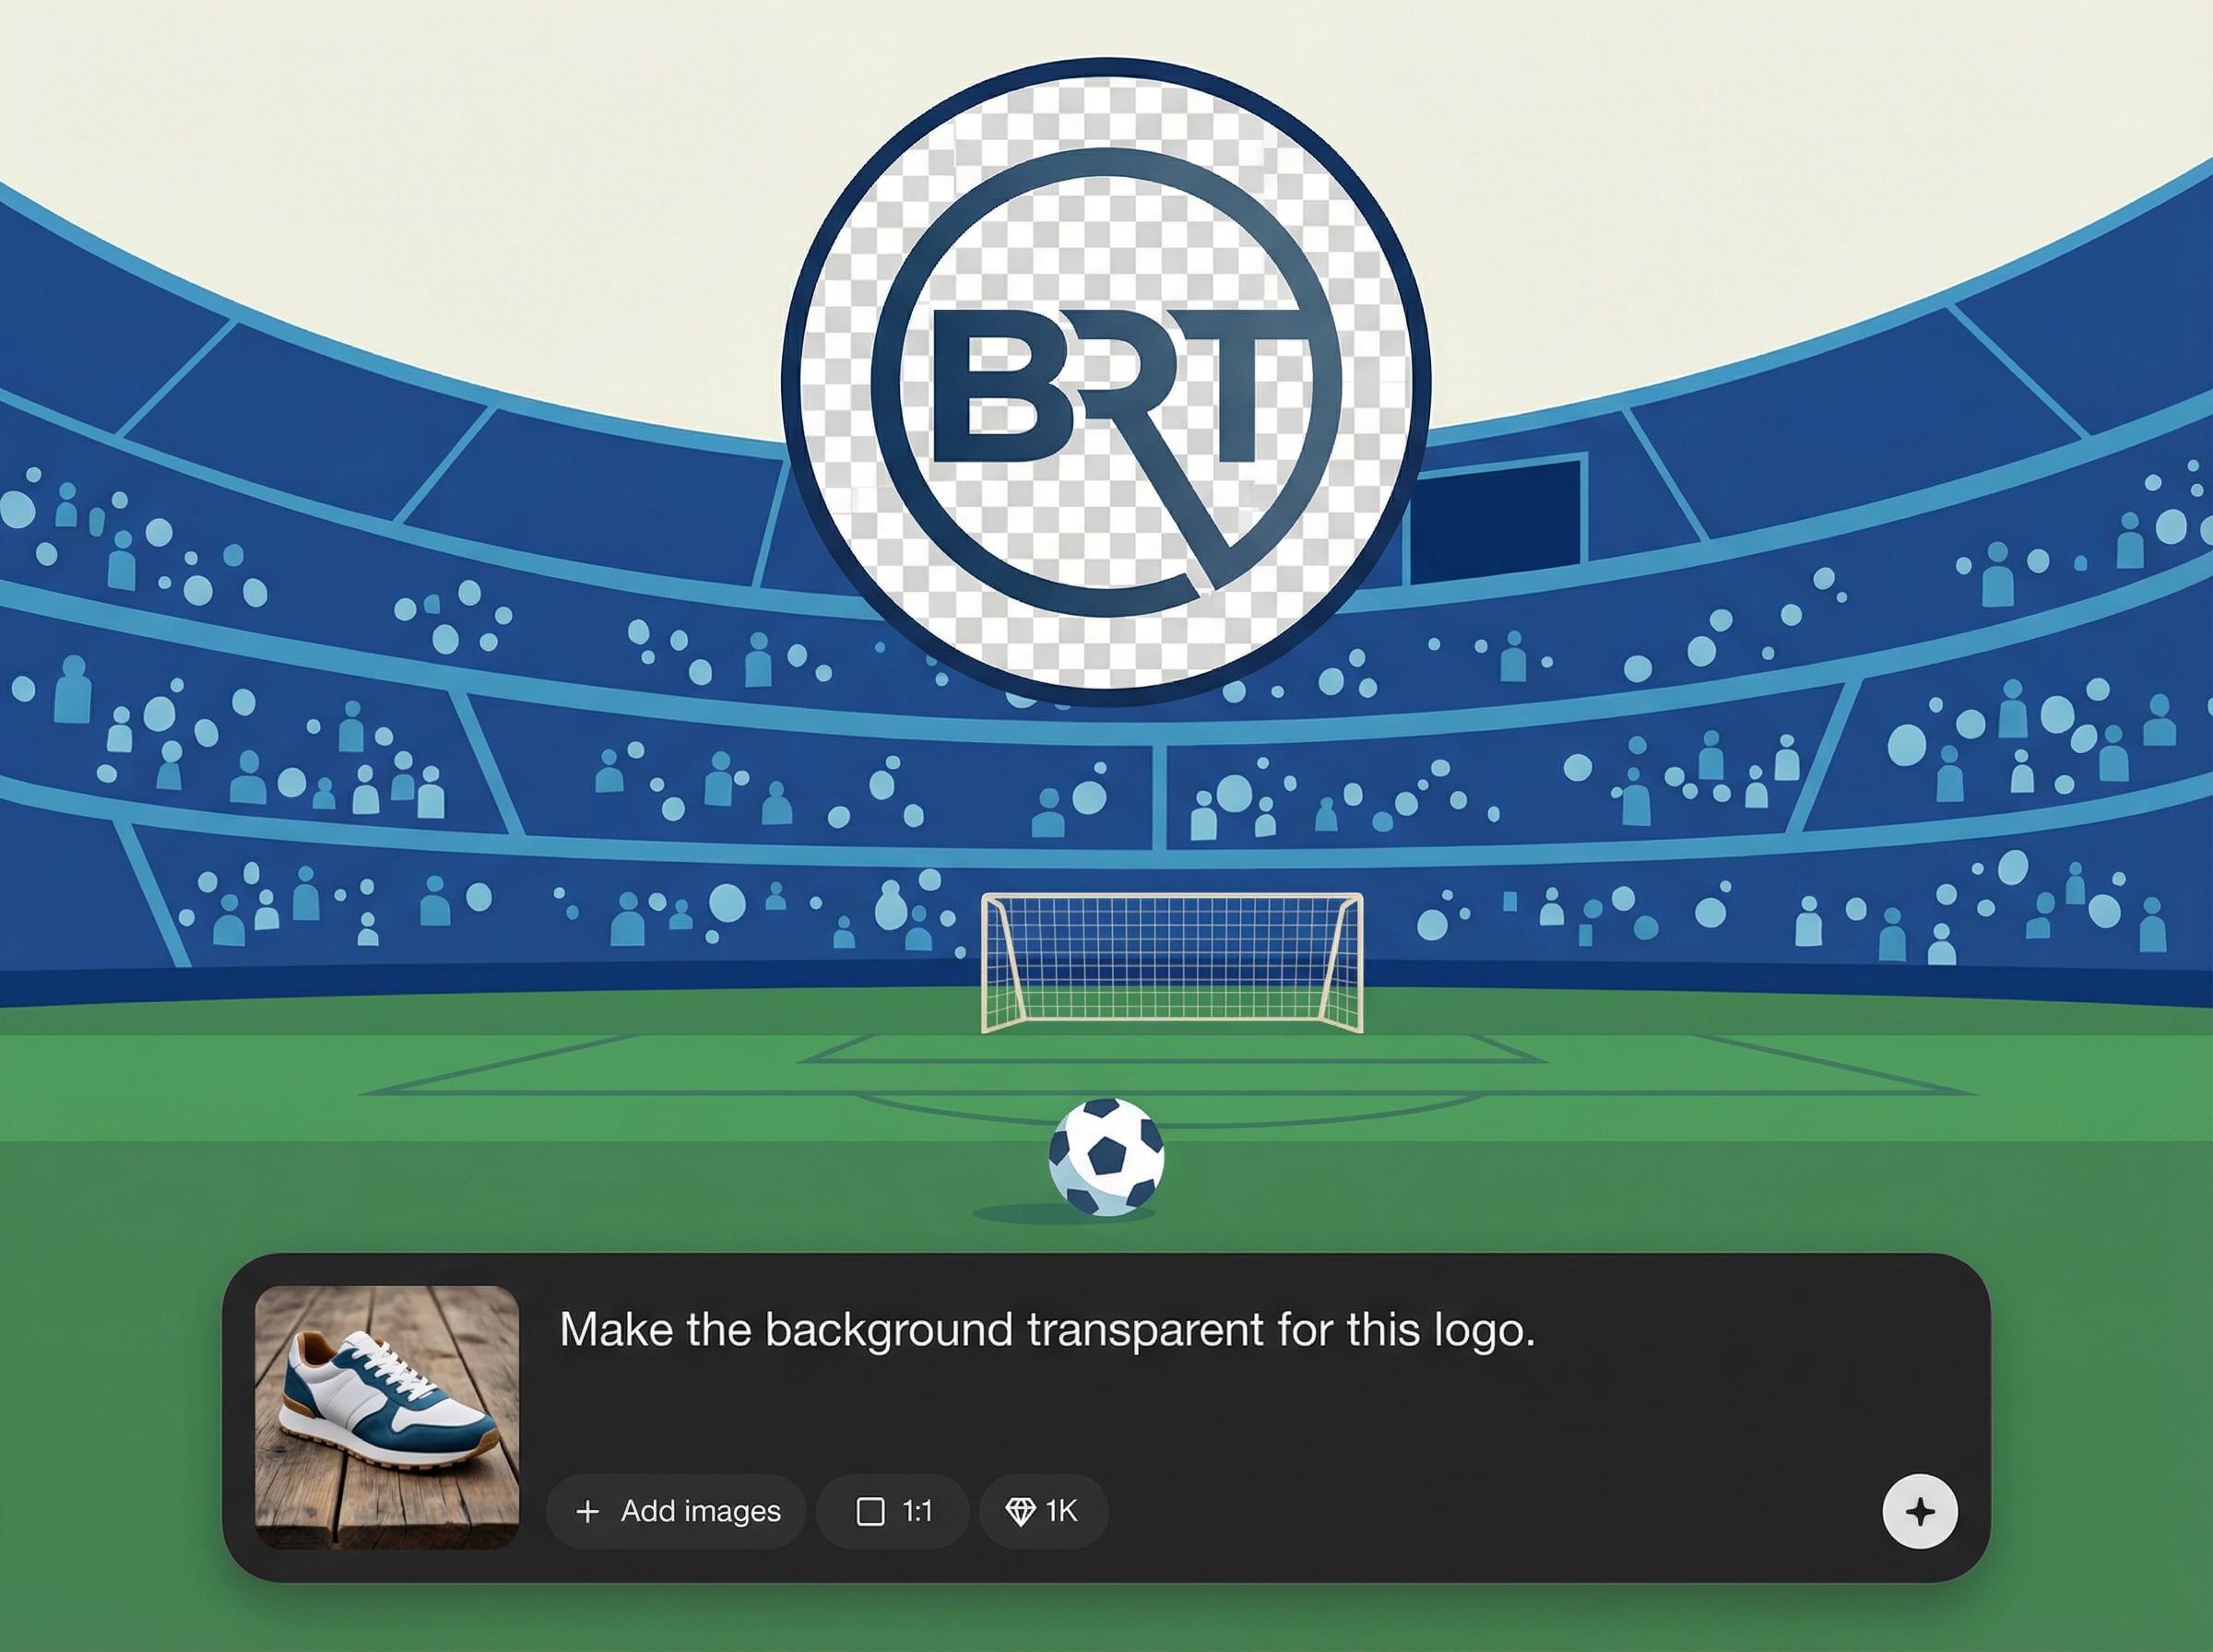The image size is (2213, 1652).
Task: Click the diamond icon next to 1K
Action: tap(1019, 1511)
